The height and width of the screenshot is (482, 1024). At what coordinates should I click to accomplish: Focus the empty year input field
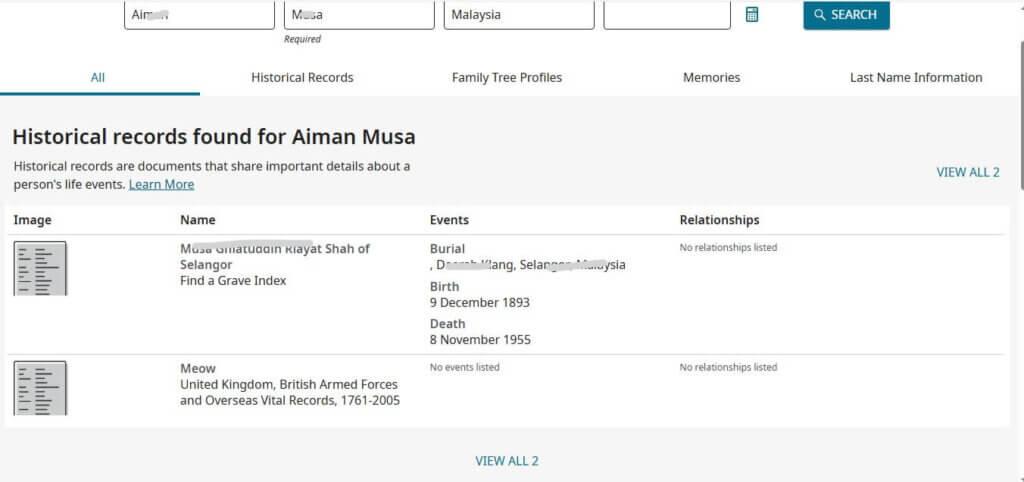[667, 14]
